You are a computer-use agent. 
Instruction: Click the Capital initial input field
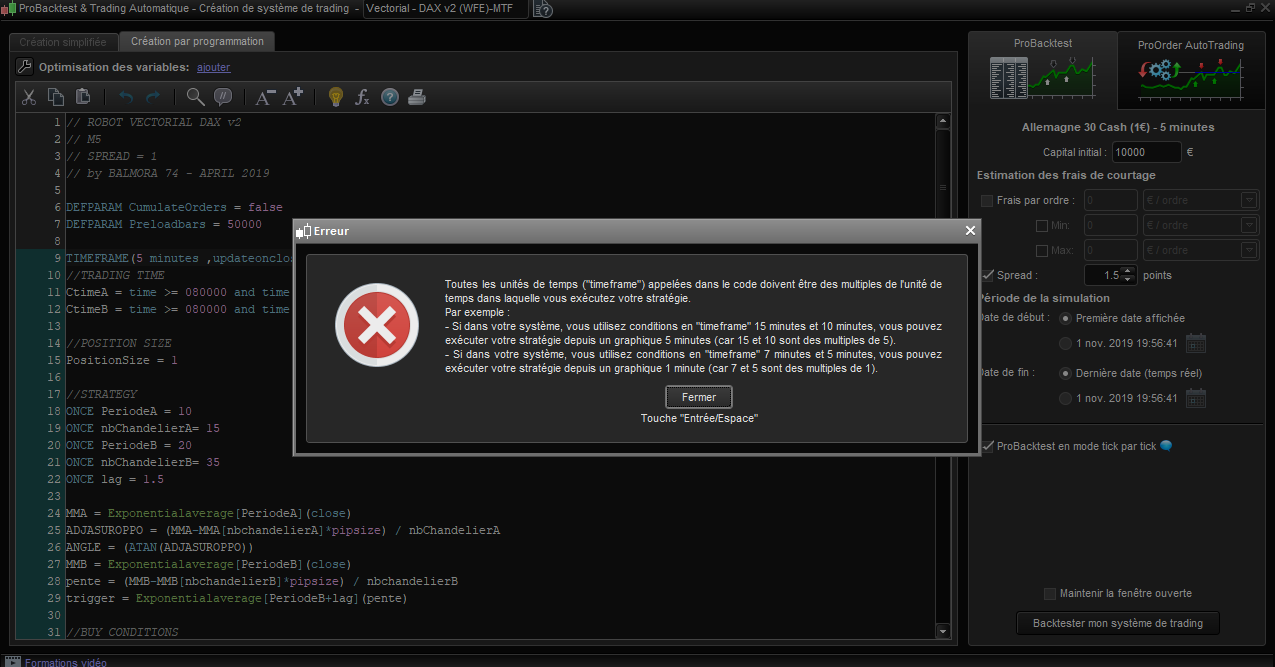point(1146,152)
